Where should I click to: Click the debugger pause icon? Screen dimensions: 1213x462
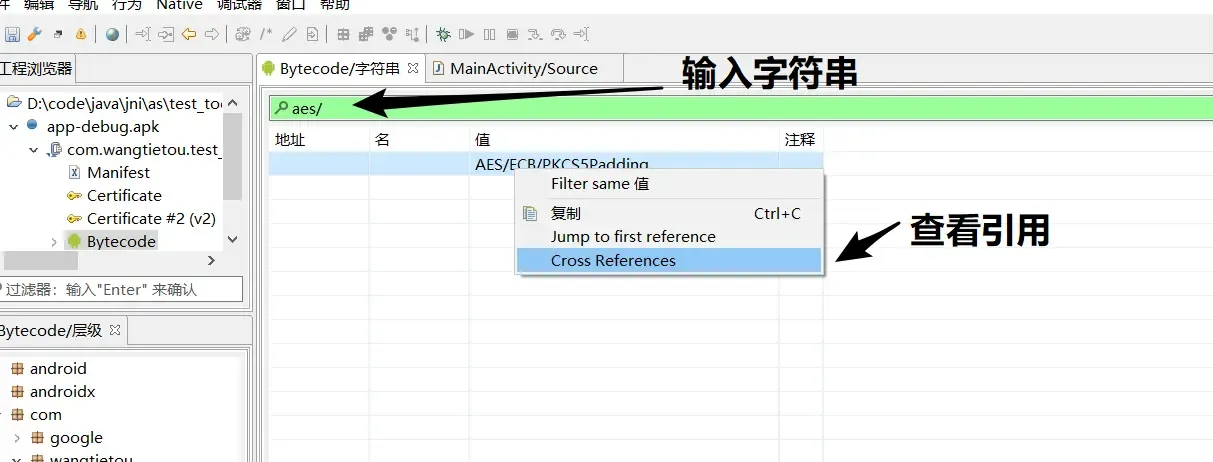pyautogui.click(x=489, y=34)
